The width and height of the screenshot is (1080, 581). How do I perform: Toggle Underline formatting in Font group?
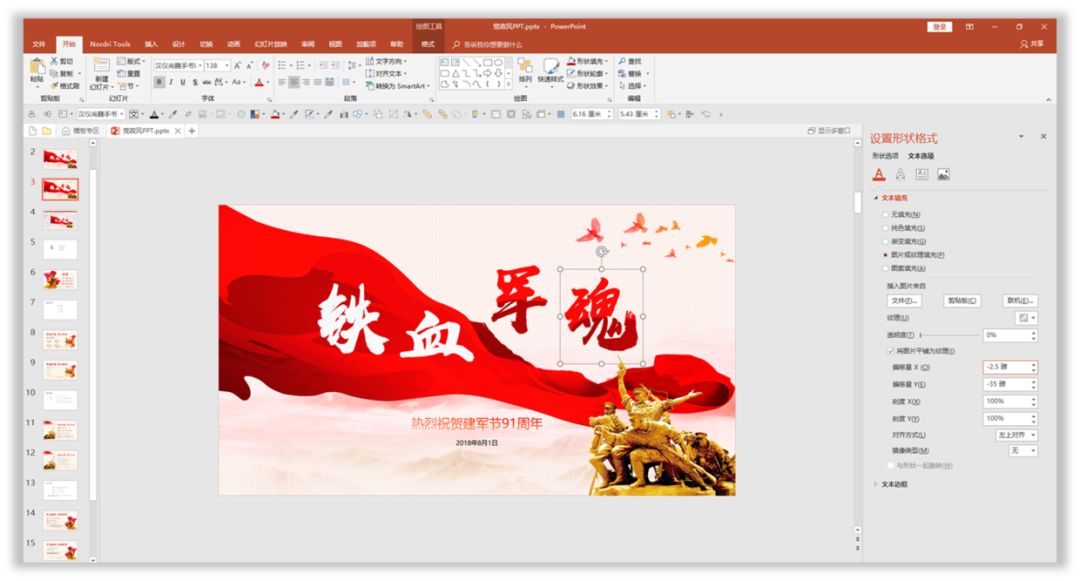[183, 82]
